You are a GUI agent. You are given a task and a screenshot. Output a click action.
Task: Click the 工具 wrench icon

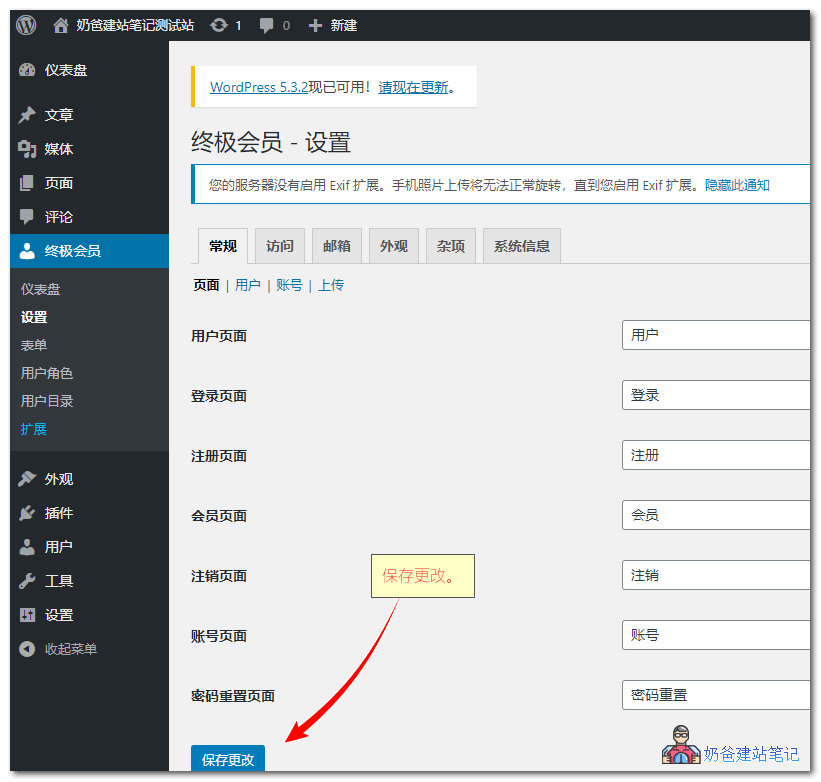click(x=27, y=581)
